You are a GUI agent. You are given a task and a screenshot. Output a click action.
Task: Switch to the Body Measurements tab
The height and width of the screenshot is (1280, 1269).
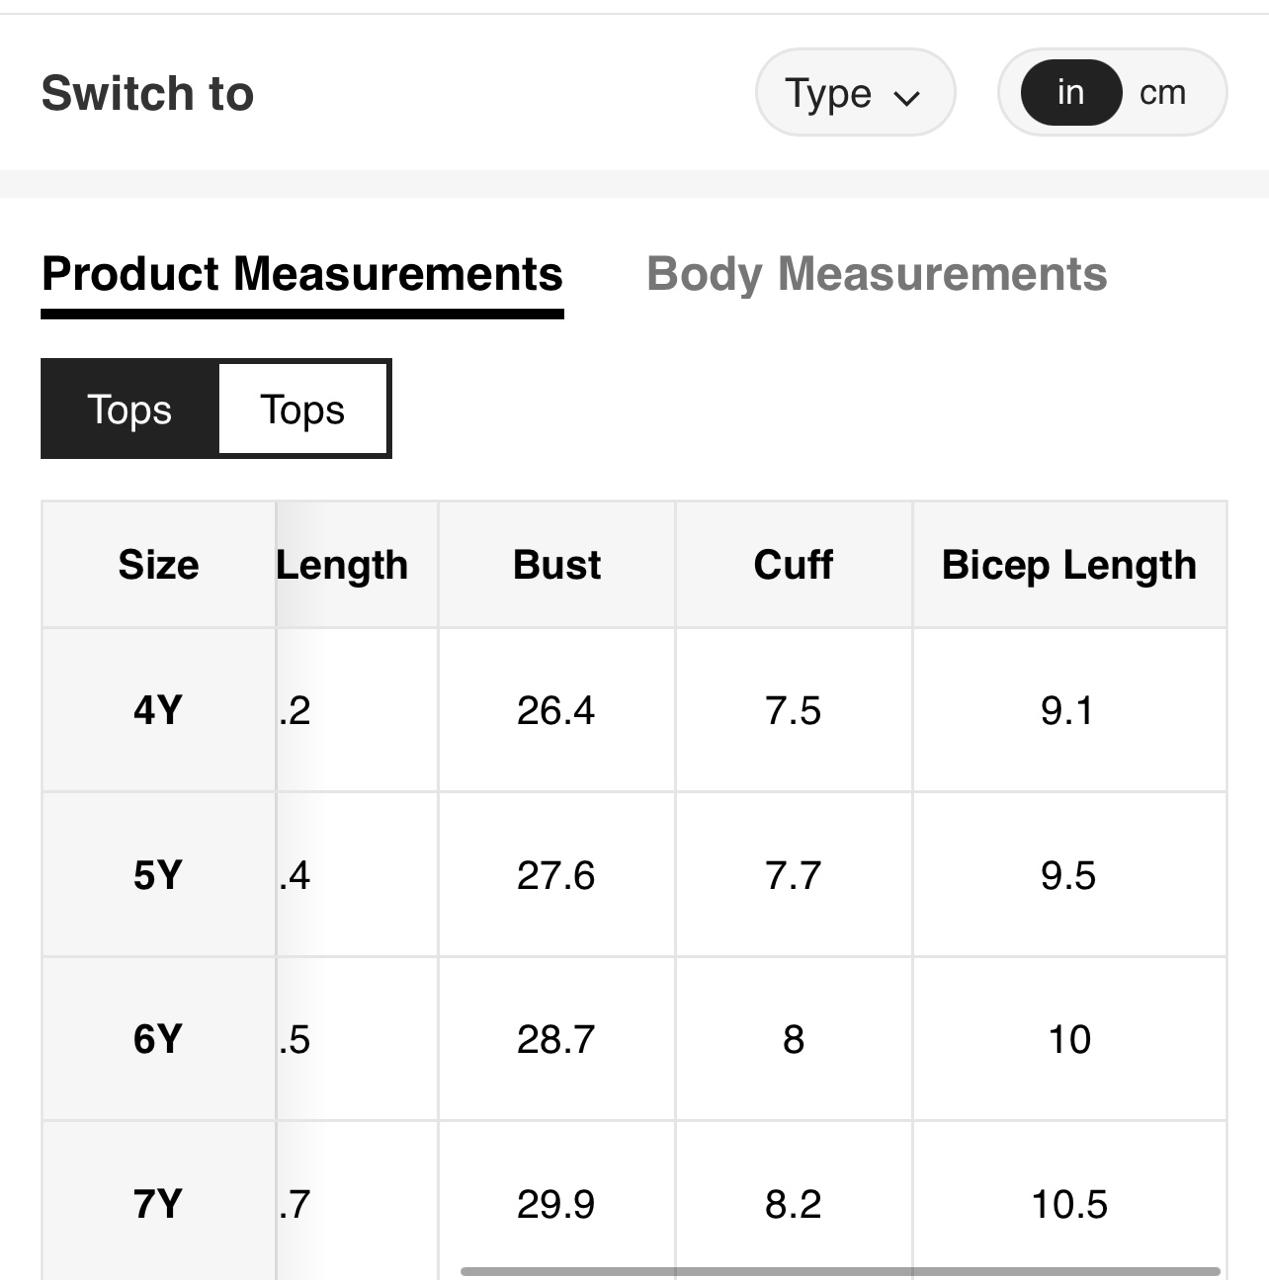tap(876, 275)
